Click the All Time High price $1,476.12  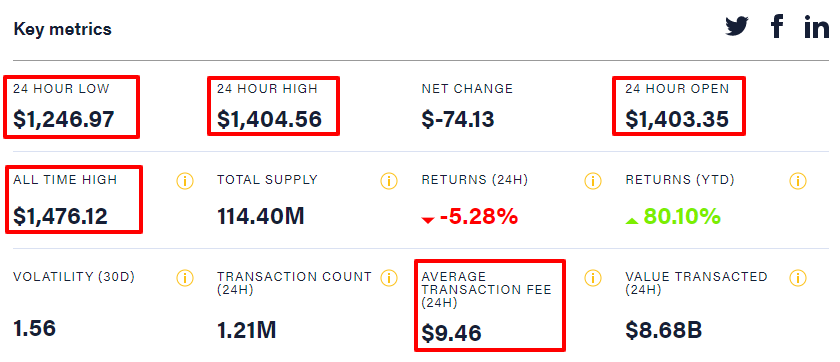tap(61, 216)
